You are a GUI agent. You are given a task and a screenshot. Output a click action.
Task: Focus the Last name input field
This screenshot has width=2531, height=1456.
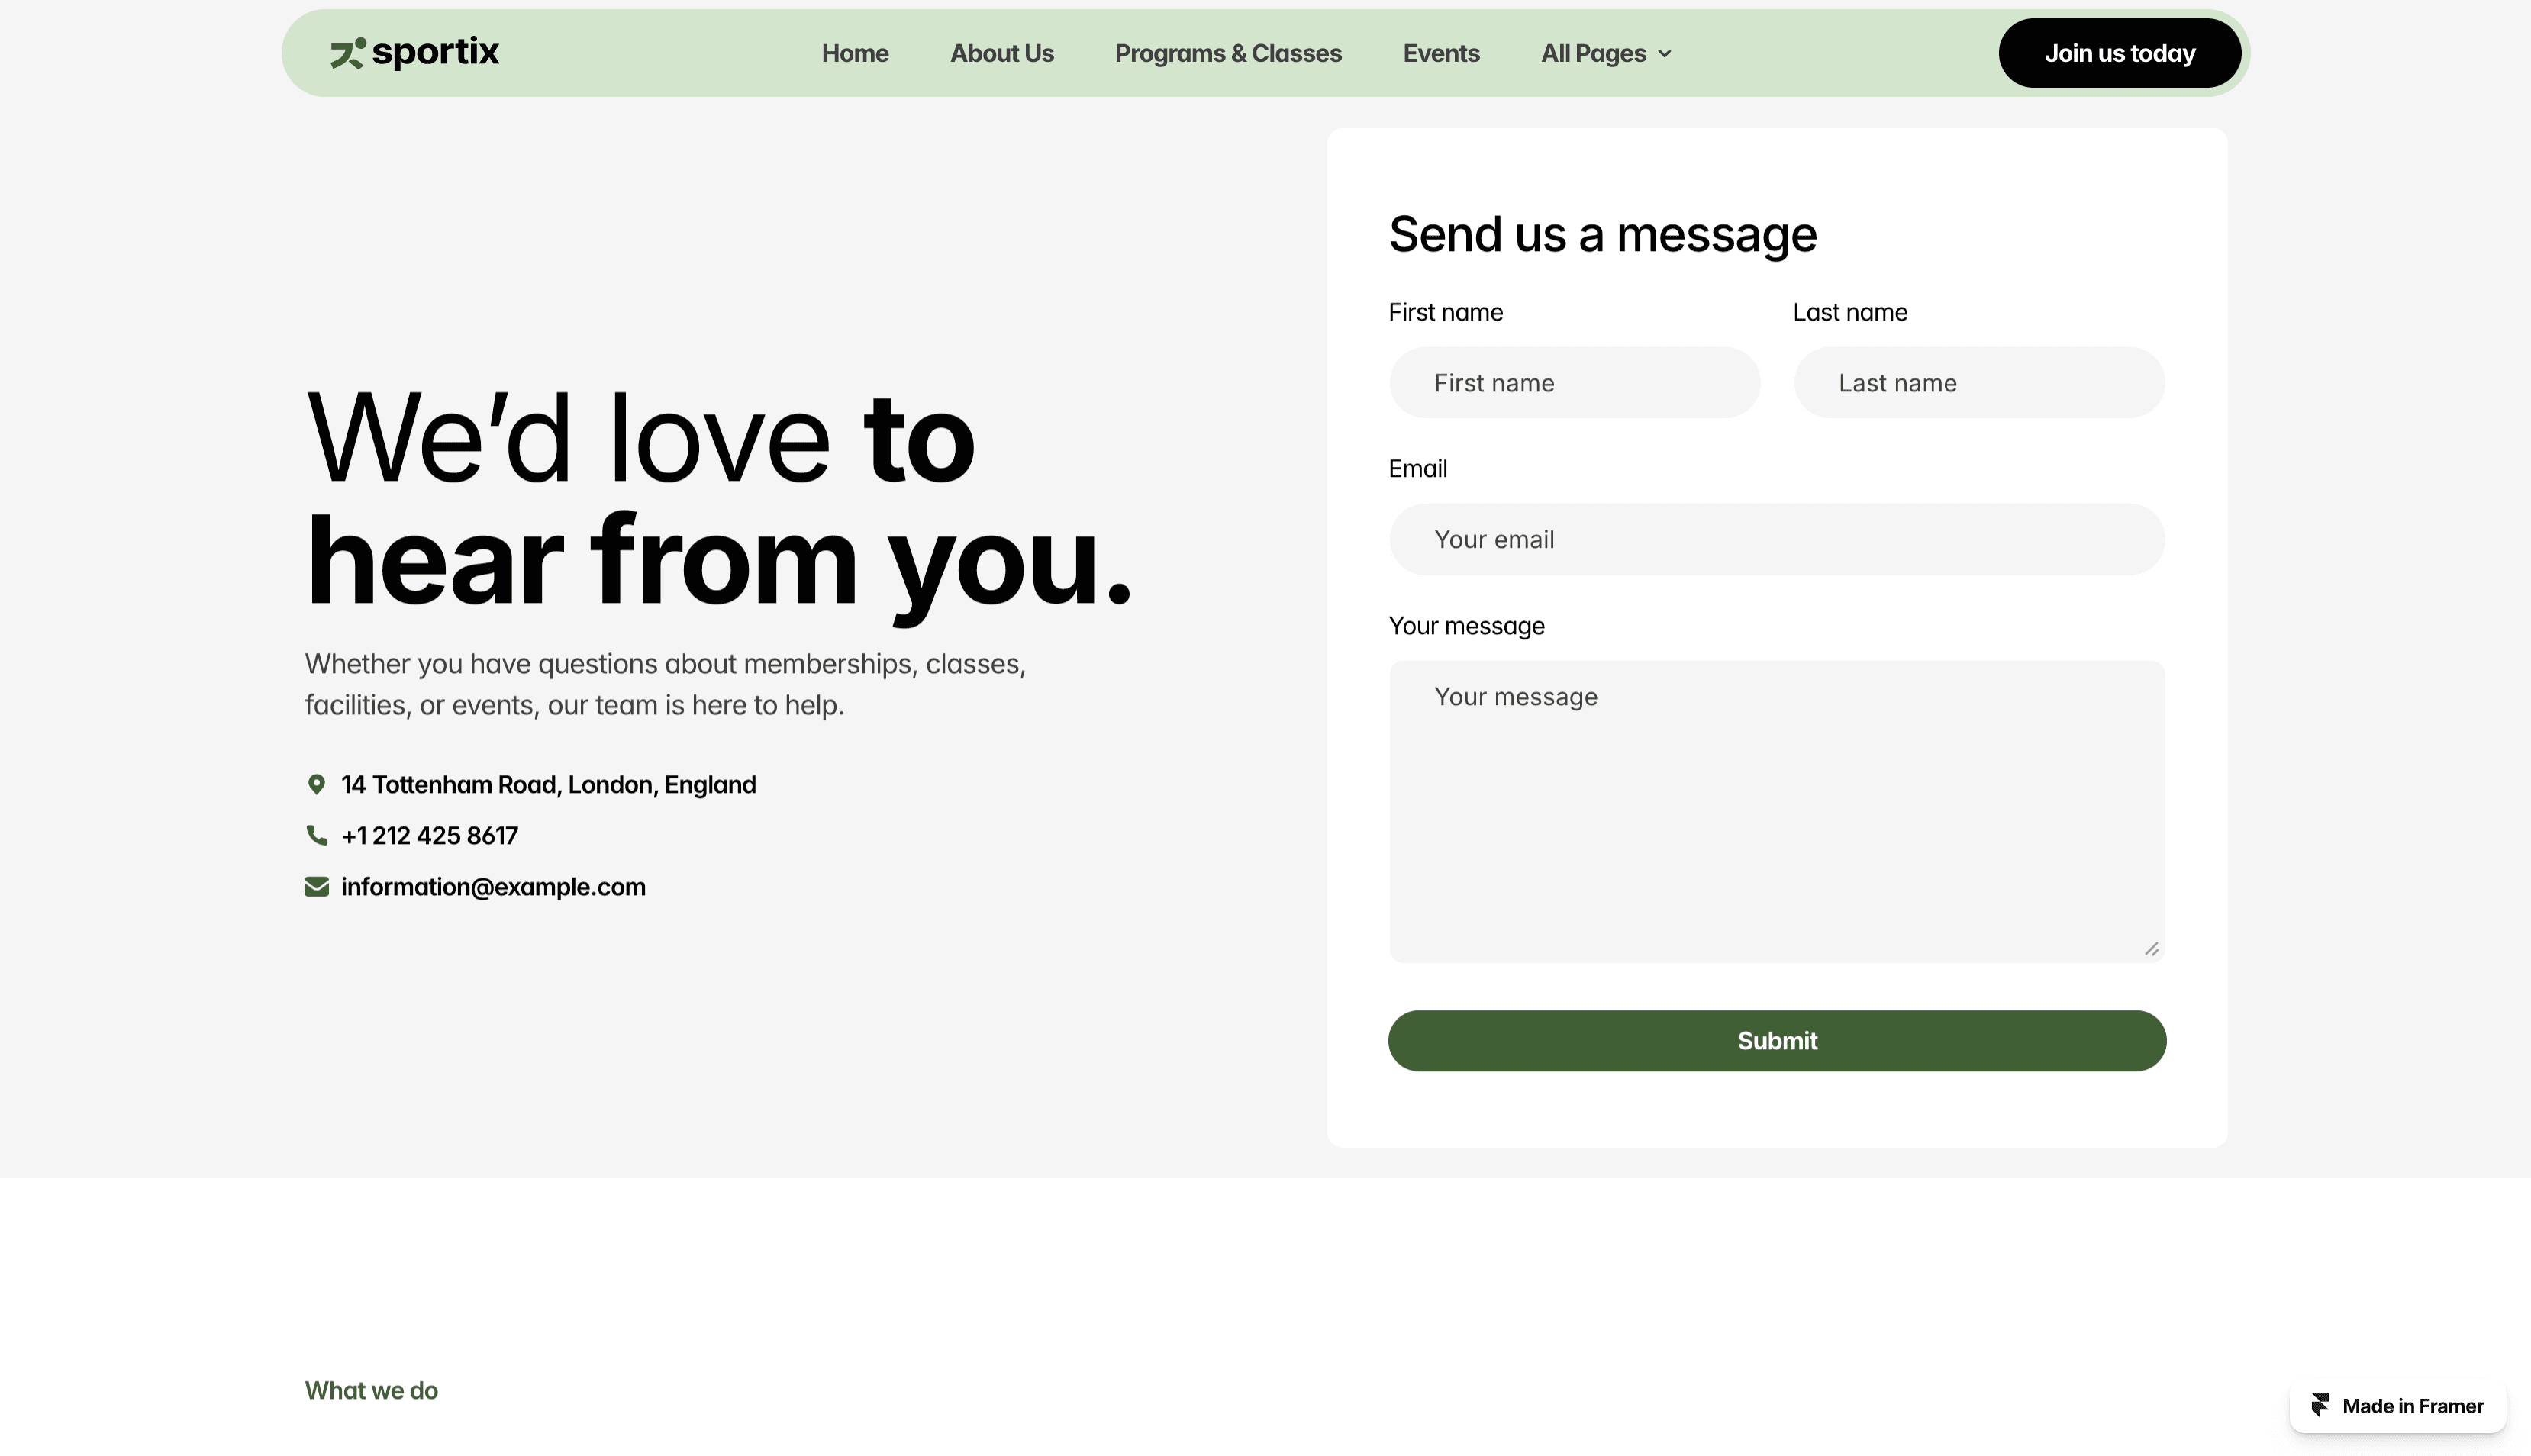pyautogui.click(x=1978, y=383)
